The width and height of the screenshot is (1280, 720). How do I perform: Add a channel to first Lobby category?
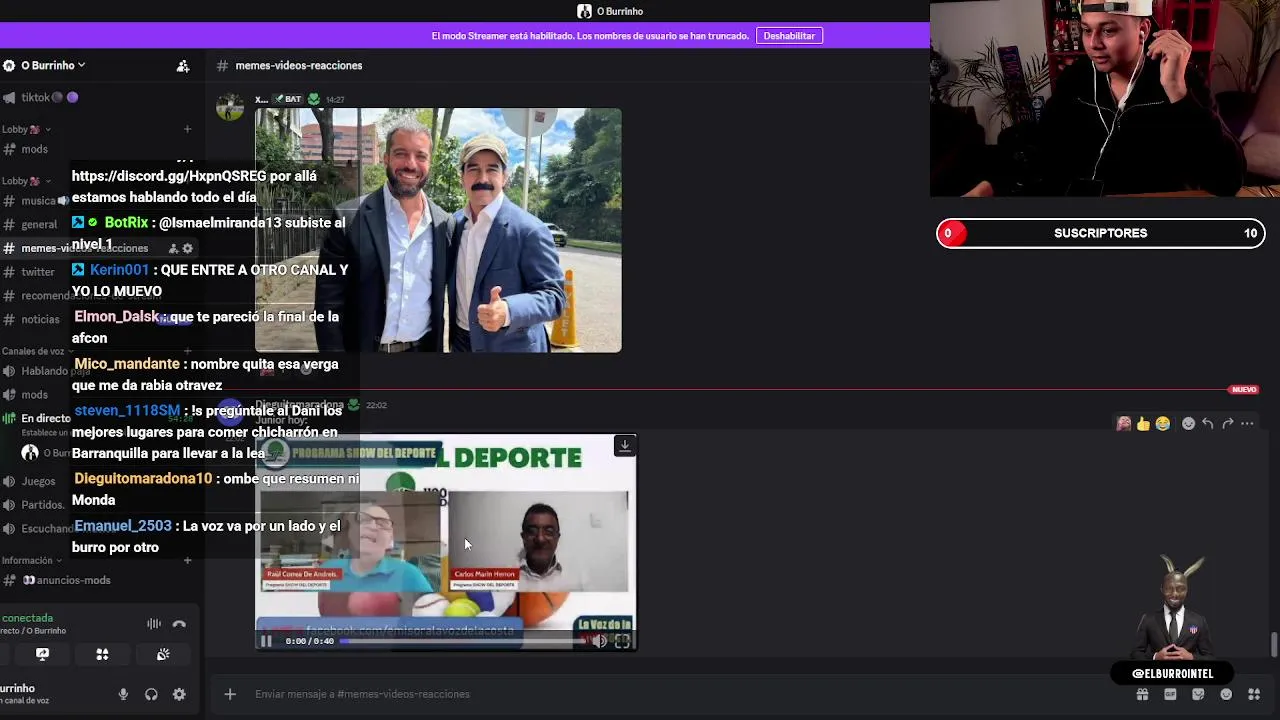[187, 129]
